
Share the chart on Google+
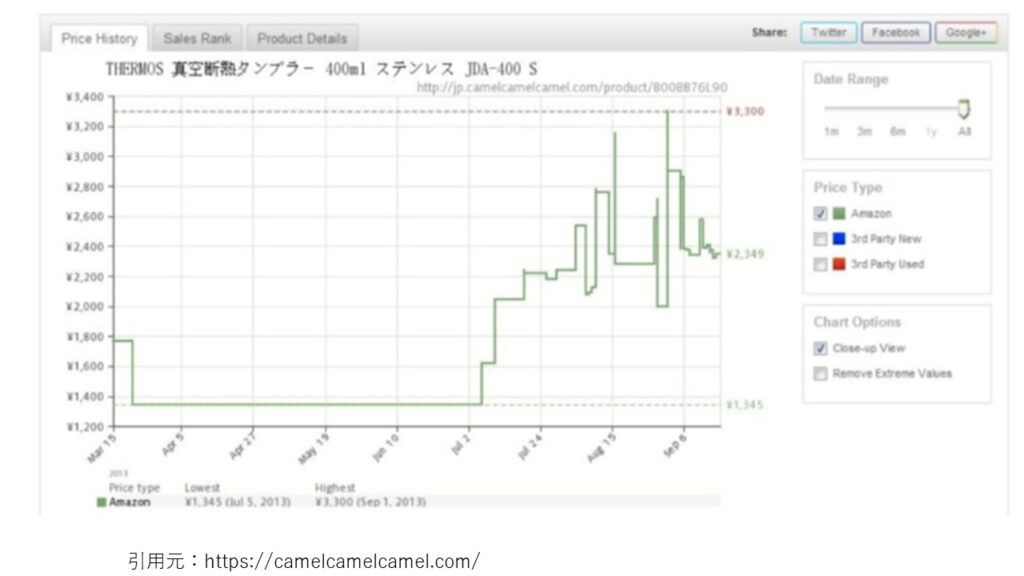click(966, 32)
